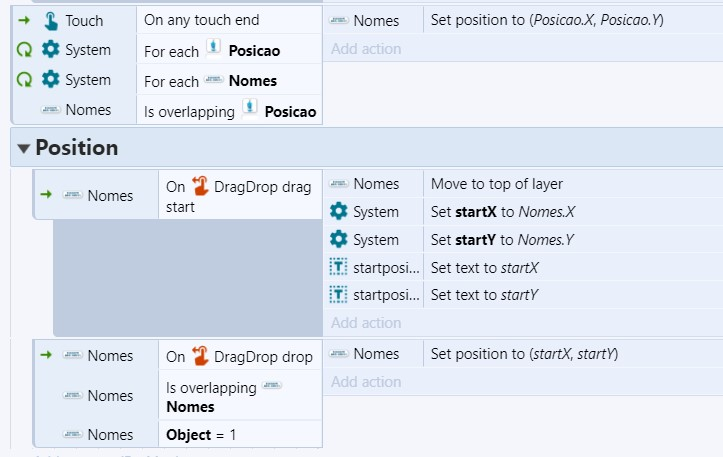The width and height of the screenshot is (723, 457).
Task: Click DragDrop icon in drop condition
Action: pyautogui.click(x=201, y=356)
